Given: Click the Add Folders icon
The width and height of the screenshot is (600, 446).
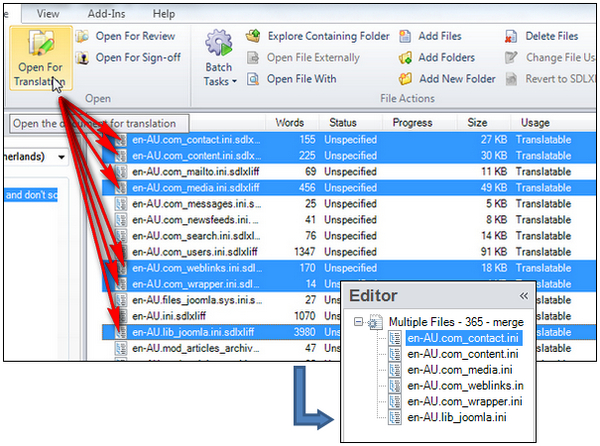Looking at the screenshot, I should (x=405, y=57).
